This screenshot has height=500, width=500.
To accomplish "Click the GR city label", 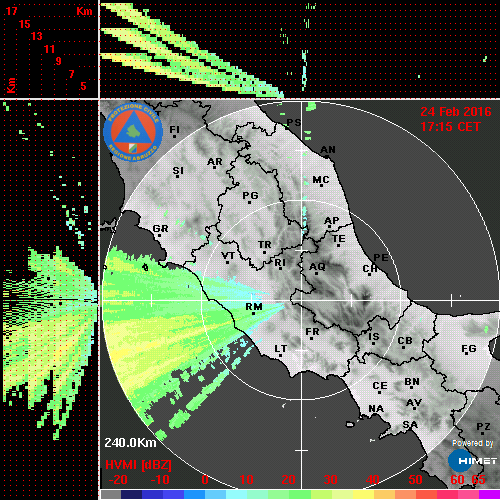I will (160, 229).
